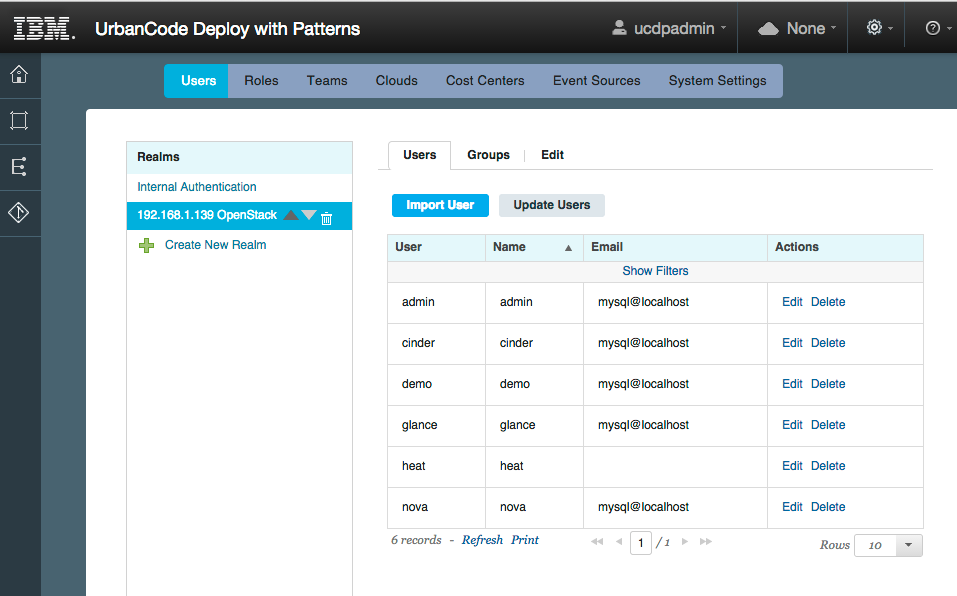Viewport: 957px width, 596px height.
Task: Delete the nova user
Action: click(828, 507)
